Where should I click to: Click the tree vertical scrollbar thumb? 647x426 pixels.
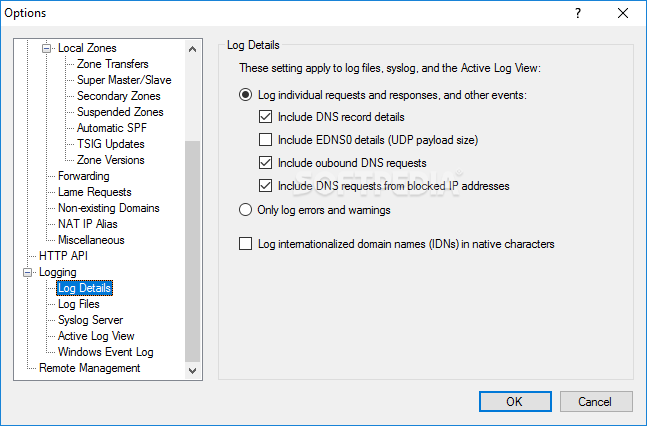tap(192, 251)
